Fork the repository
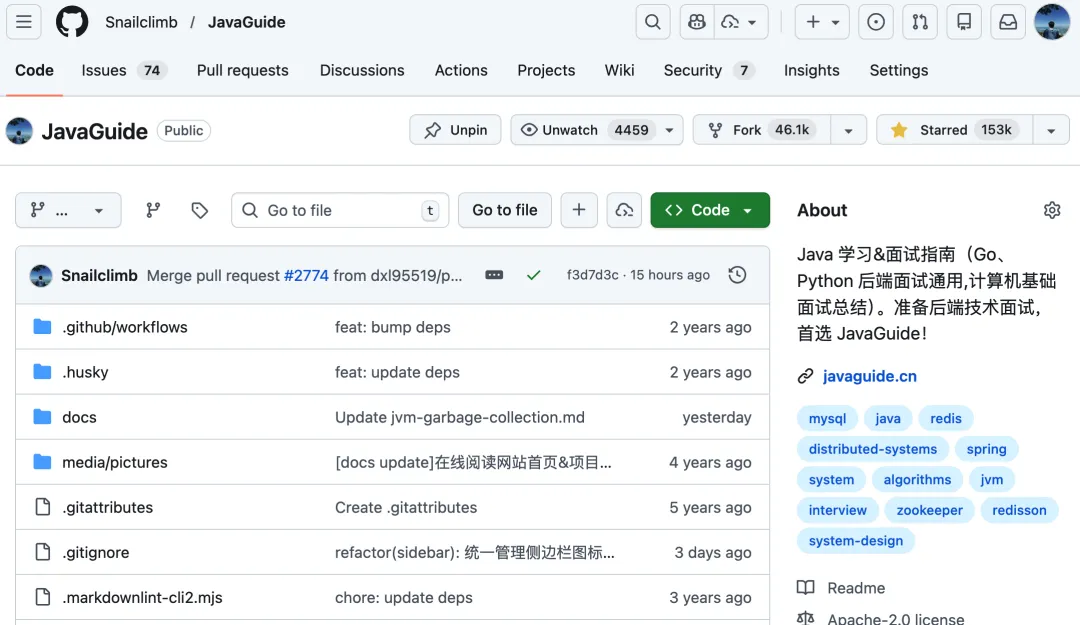Screen dimensions: 1080x625 [x=762, y=130]
